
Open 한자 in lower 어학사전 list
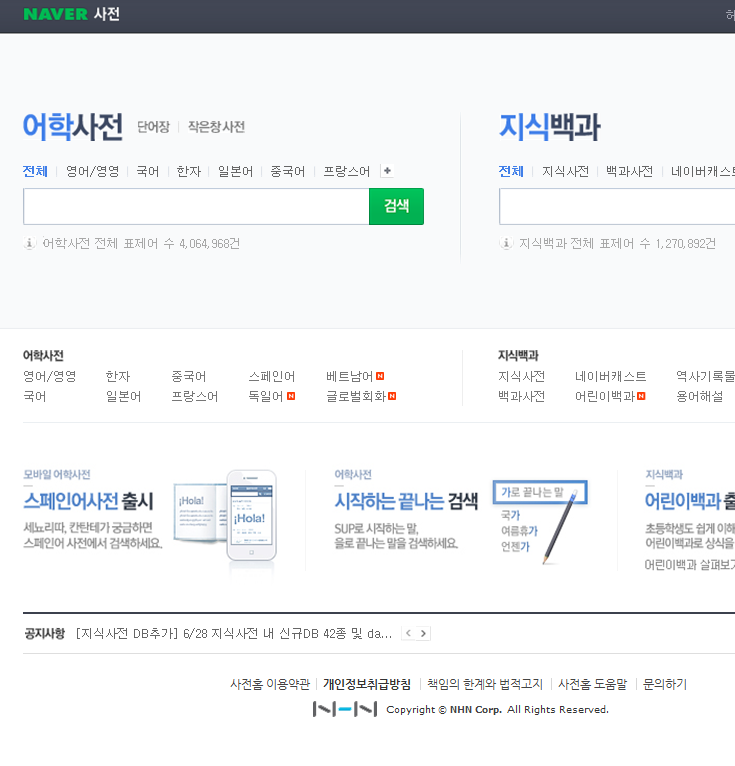point(118,377)
